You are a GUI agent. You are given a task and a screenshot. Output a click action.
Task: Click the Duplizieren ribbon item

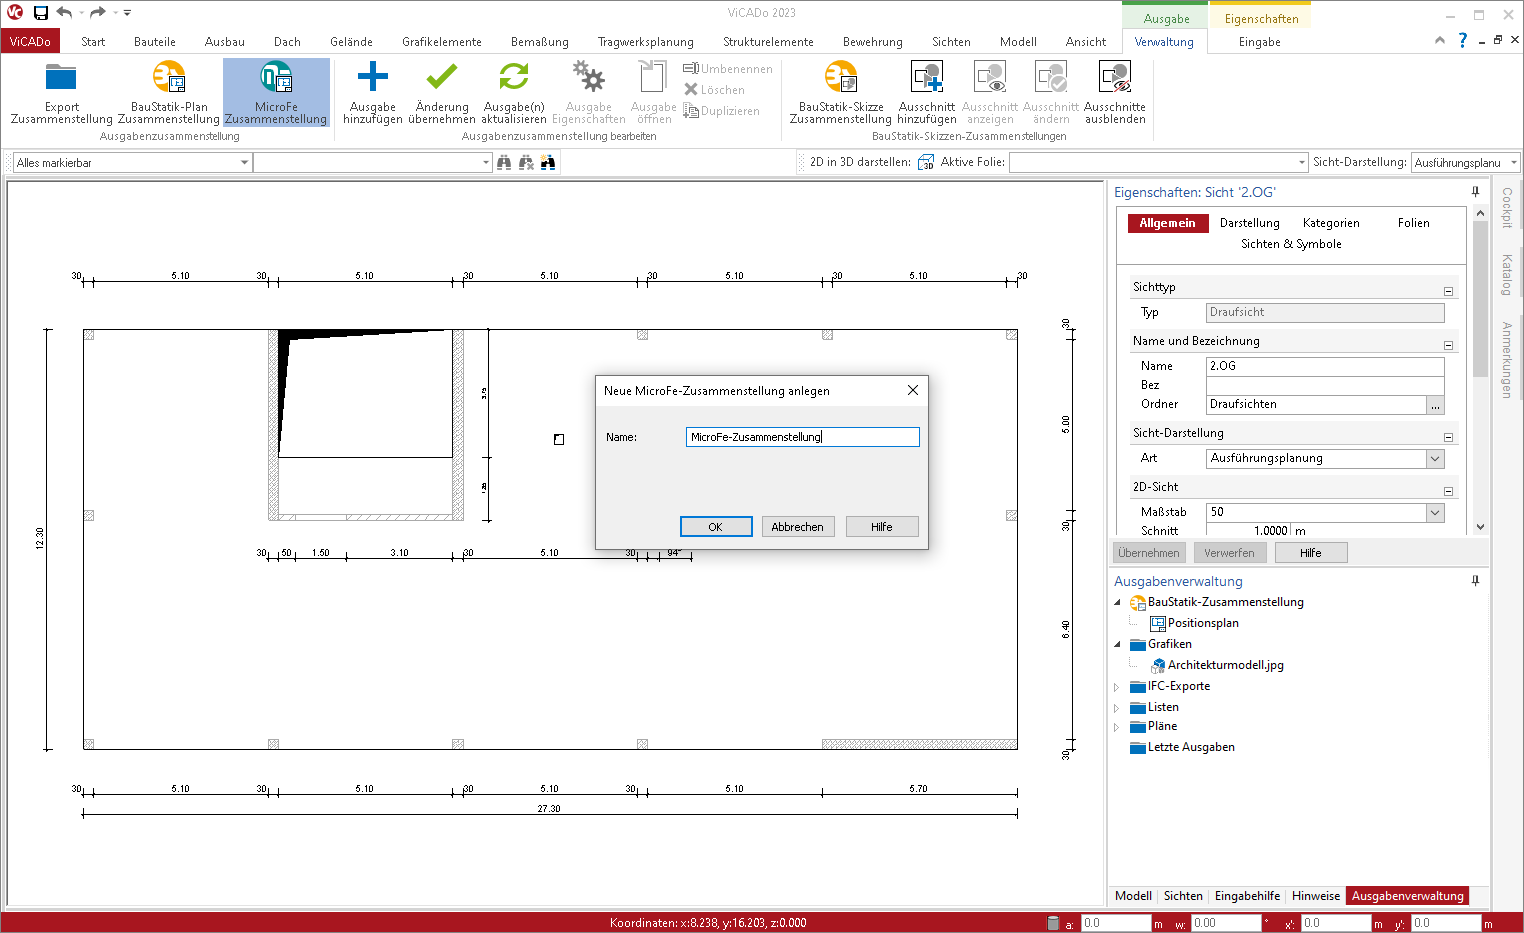pyautogui.click(x=721, y=111)
